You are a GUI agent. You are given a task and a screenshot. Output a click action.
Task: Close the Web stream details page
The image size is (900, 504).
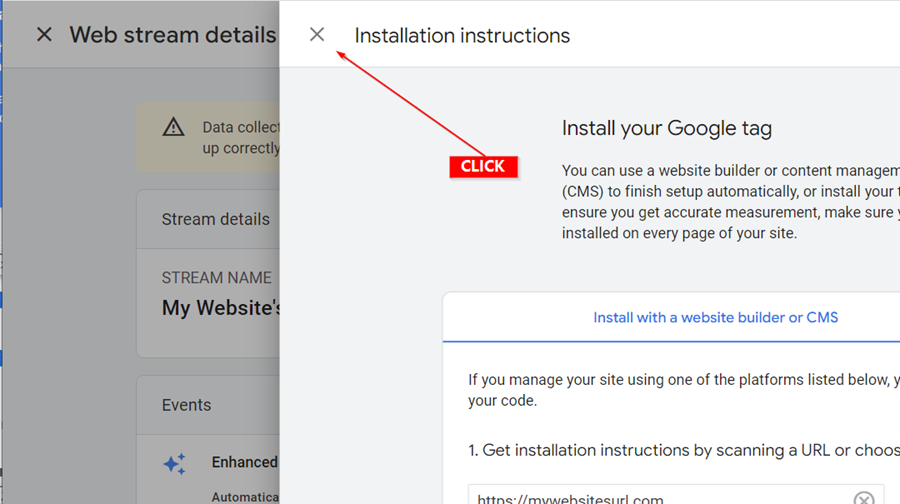point(44,35)
